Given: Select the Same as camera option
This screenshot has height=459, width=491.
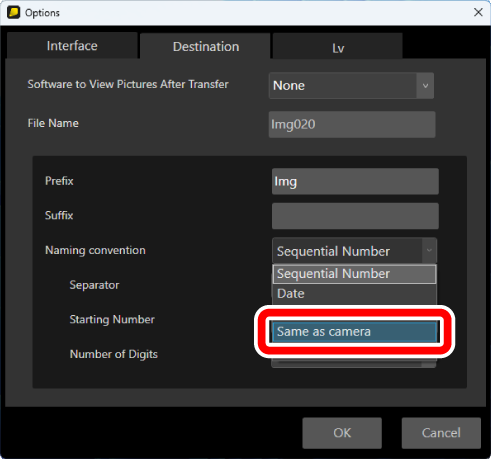Looking at the screenshot, I should tap(354, 332).
